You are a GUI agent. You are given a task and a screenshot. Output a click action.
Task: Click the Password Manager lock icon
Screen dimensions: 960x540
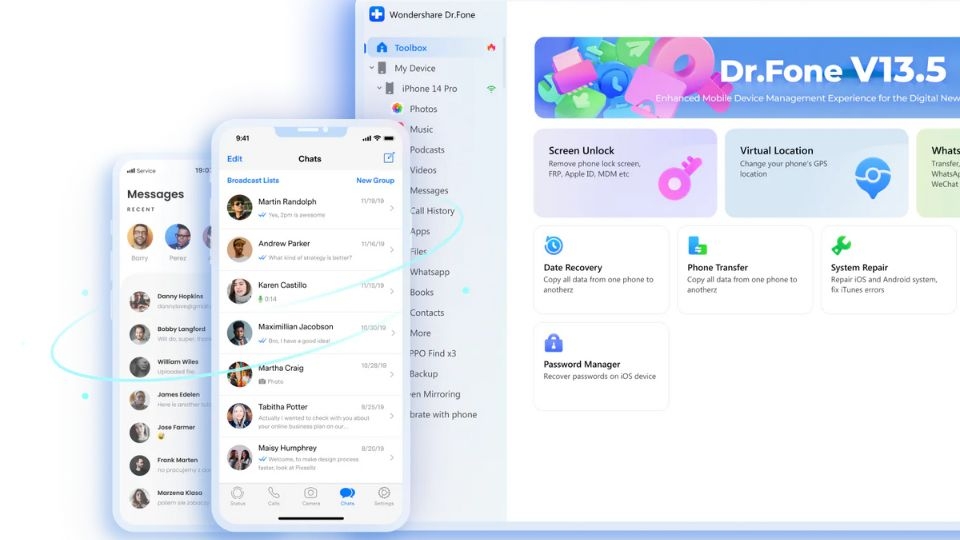[553, 343]
